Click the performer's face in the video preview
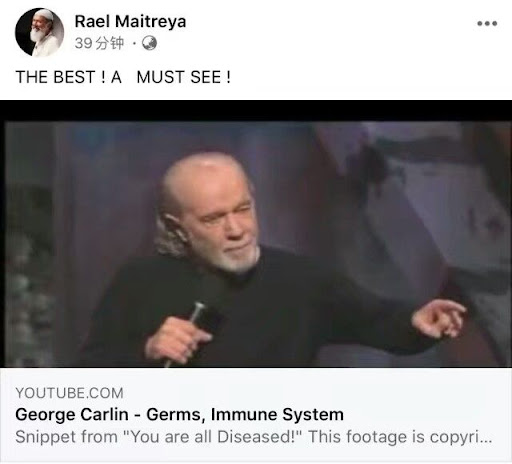 (222, 223)
